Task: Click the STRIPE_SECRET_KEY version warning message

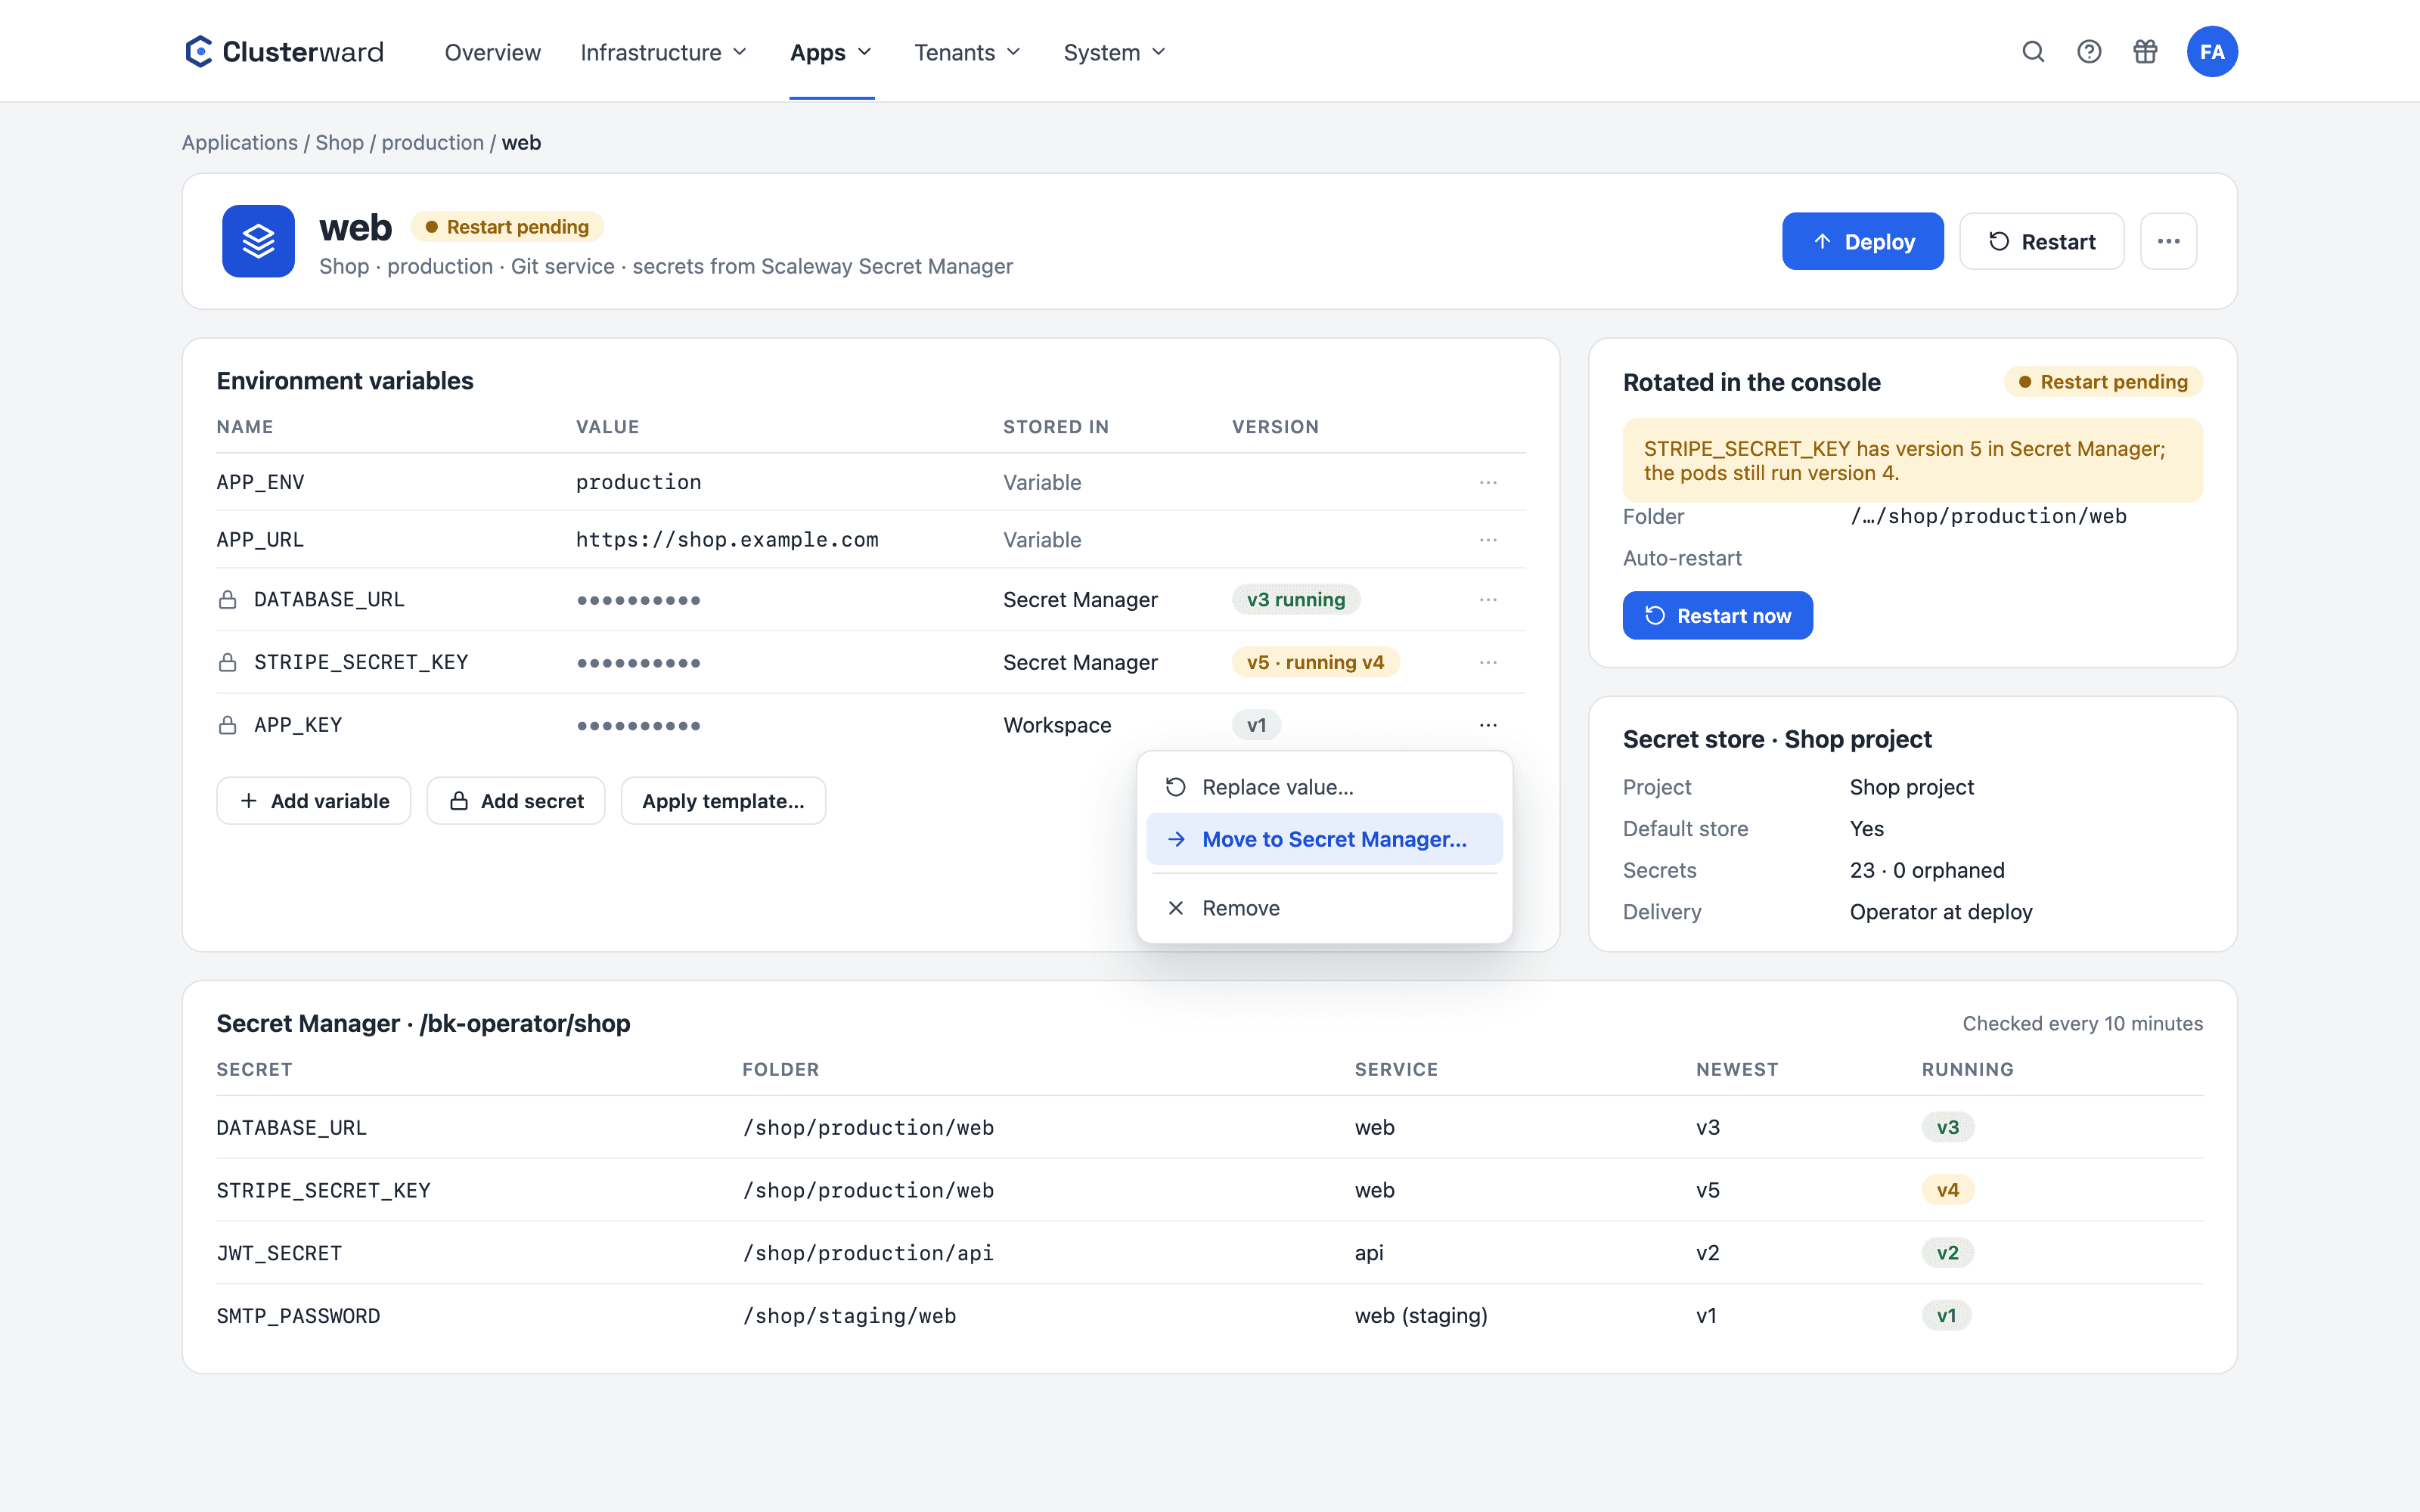Action: (x=1912, y=461)
